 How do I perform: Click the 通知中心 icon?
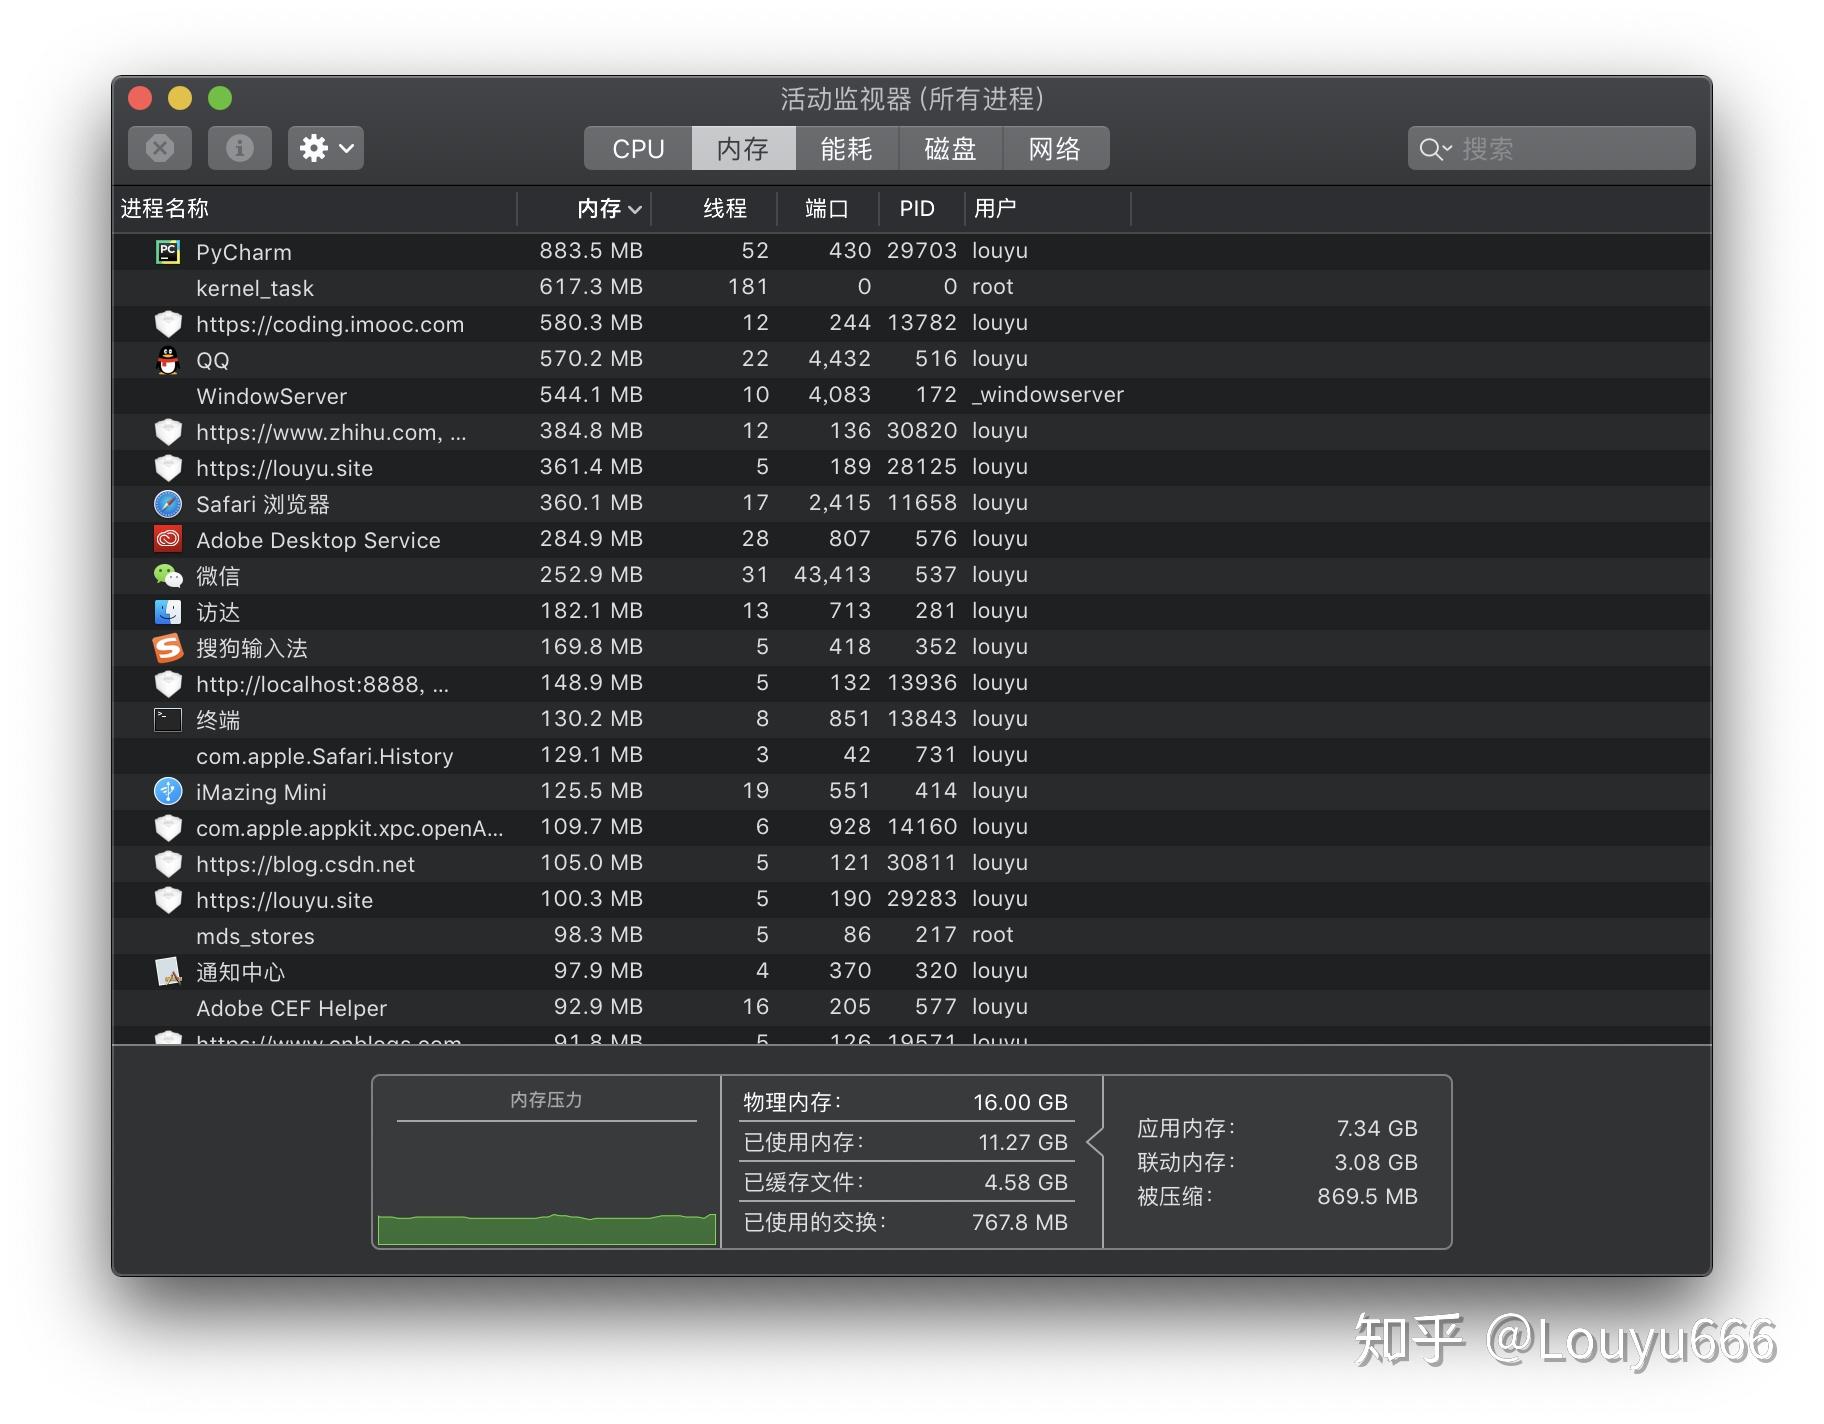(x=168, y=972)
